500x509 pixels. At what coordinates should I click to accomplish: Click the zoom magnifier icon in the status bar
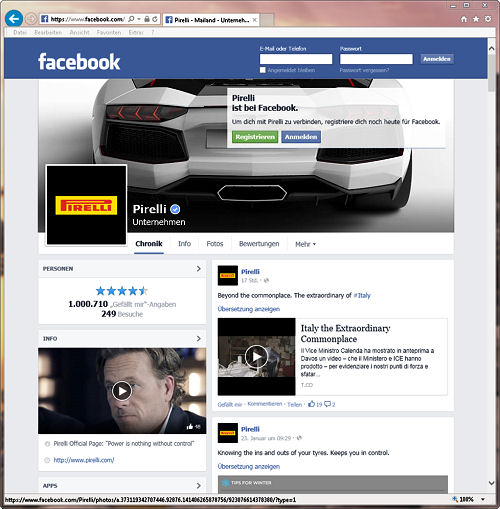coord(455,499)
